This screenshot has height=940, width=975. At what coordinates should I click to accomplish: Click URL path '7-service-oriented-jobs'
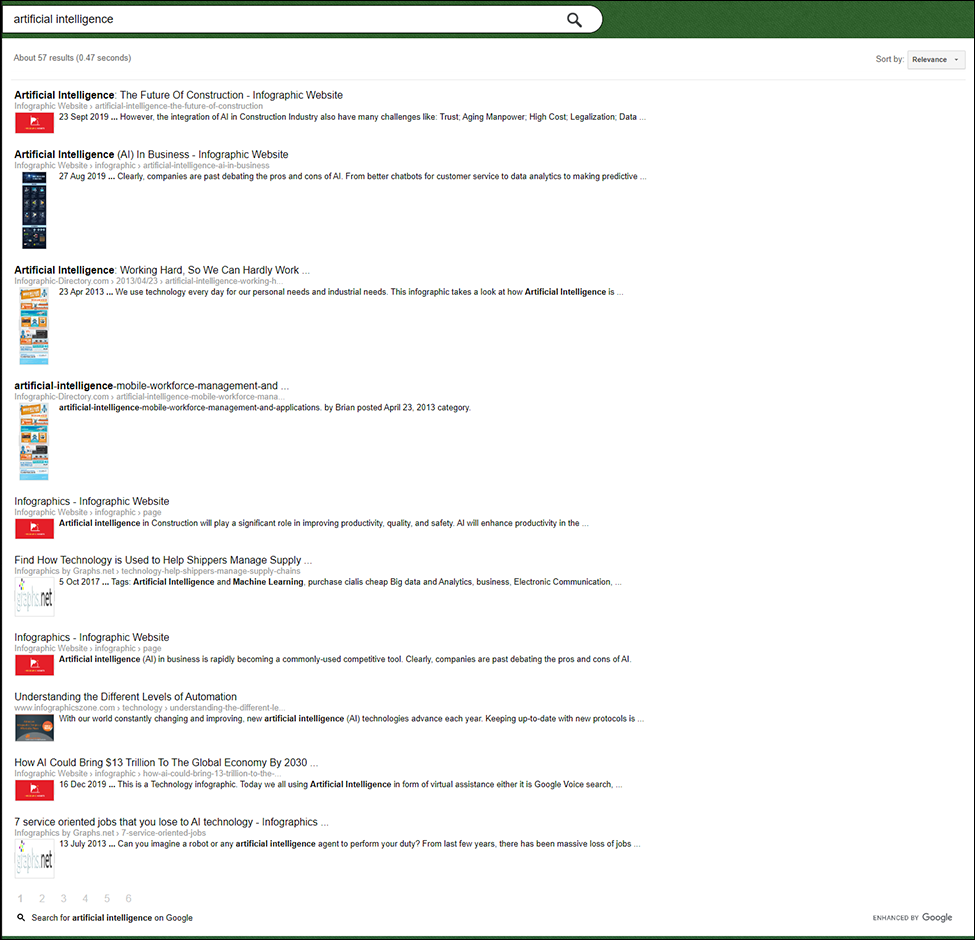164,833
